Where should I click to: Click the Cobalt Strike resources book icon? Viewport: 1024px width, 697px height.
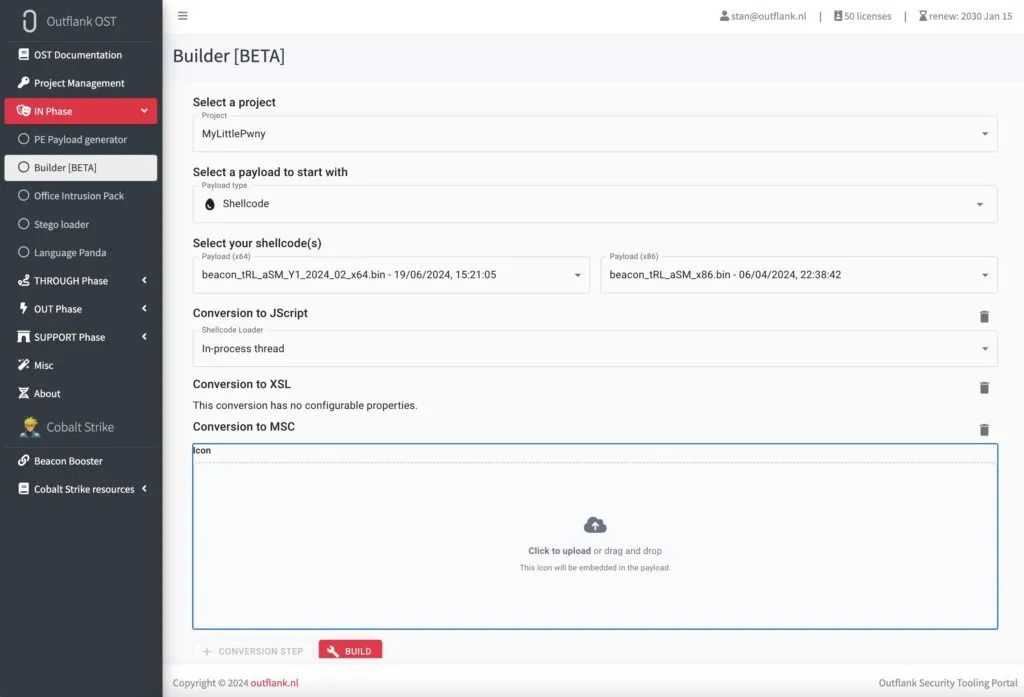coord(24,489)
